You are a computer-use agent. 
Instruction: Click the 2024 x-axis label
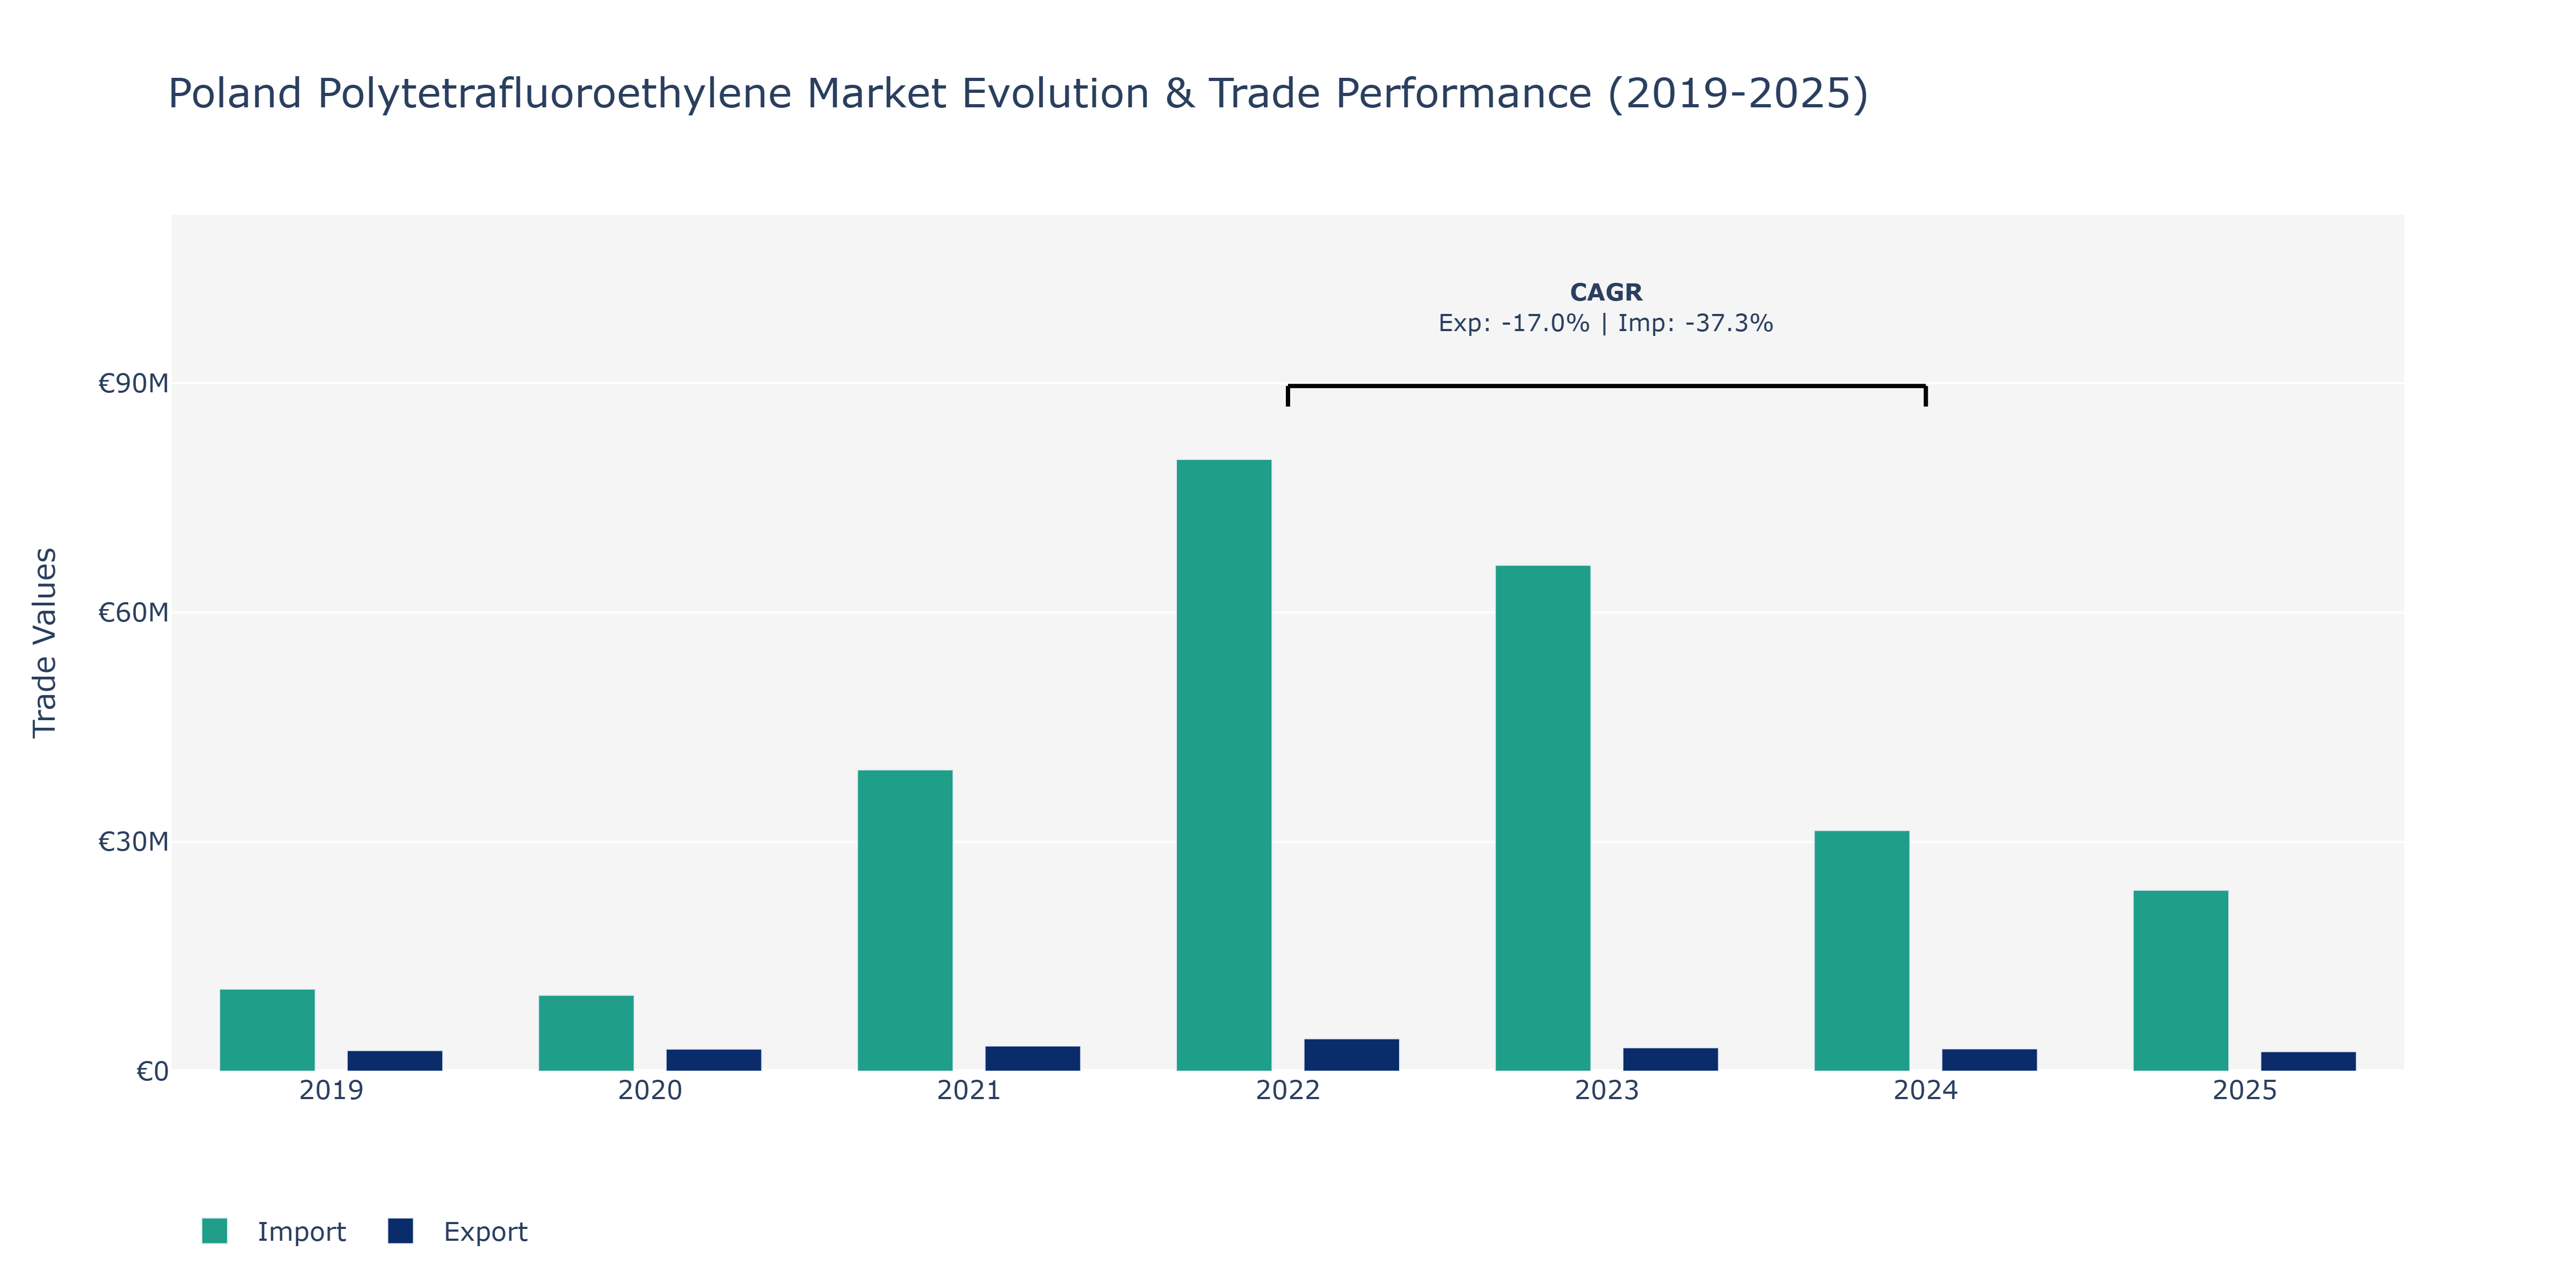click(x=1926, y=1090)
